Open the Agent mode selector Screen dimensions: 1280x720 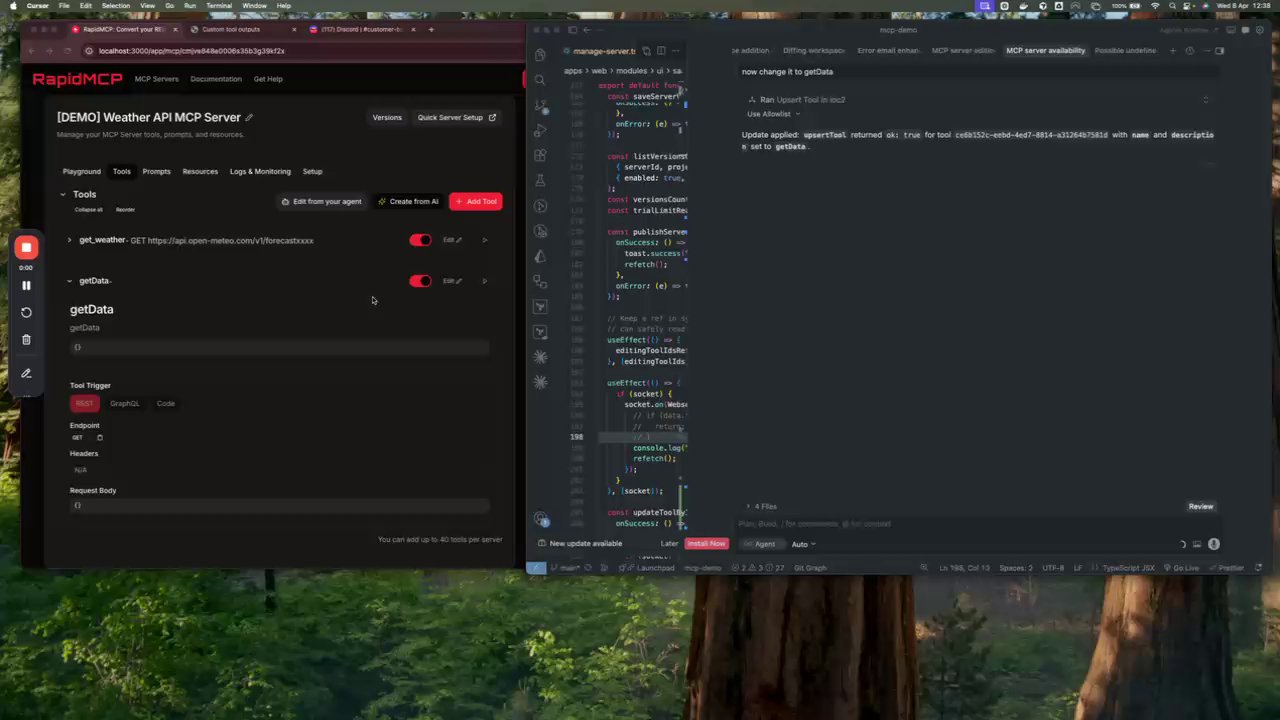click(761, 544)
